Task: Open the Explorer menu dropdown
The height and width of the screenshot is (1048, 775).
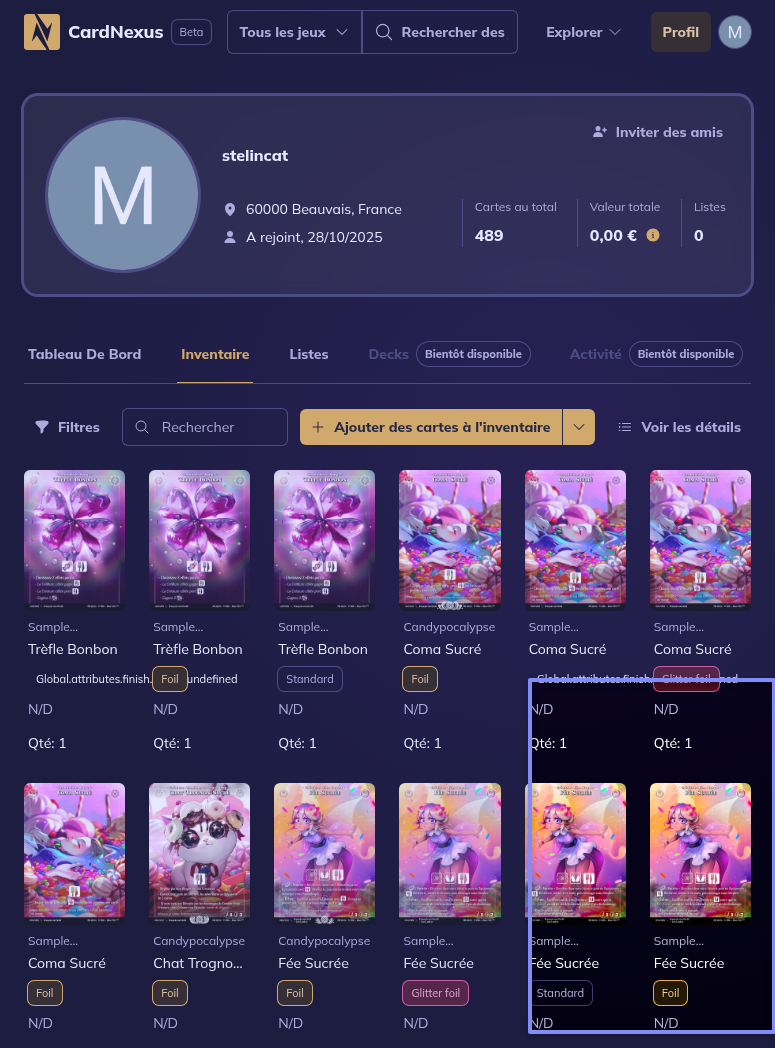Action: (583, 32)
